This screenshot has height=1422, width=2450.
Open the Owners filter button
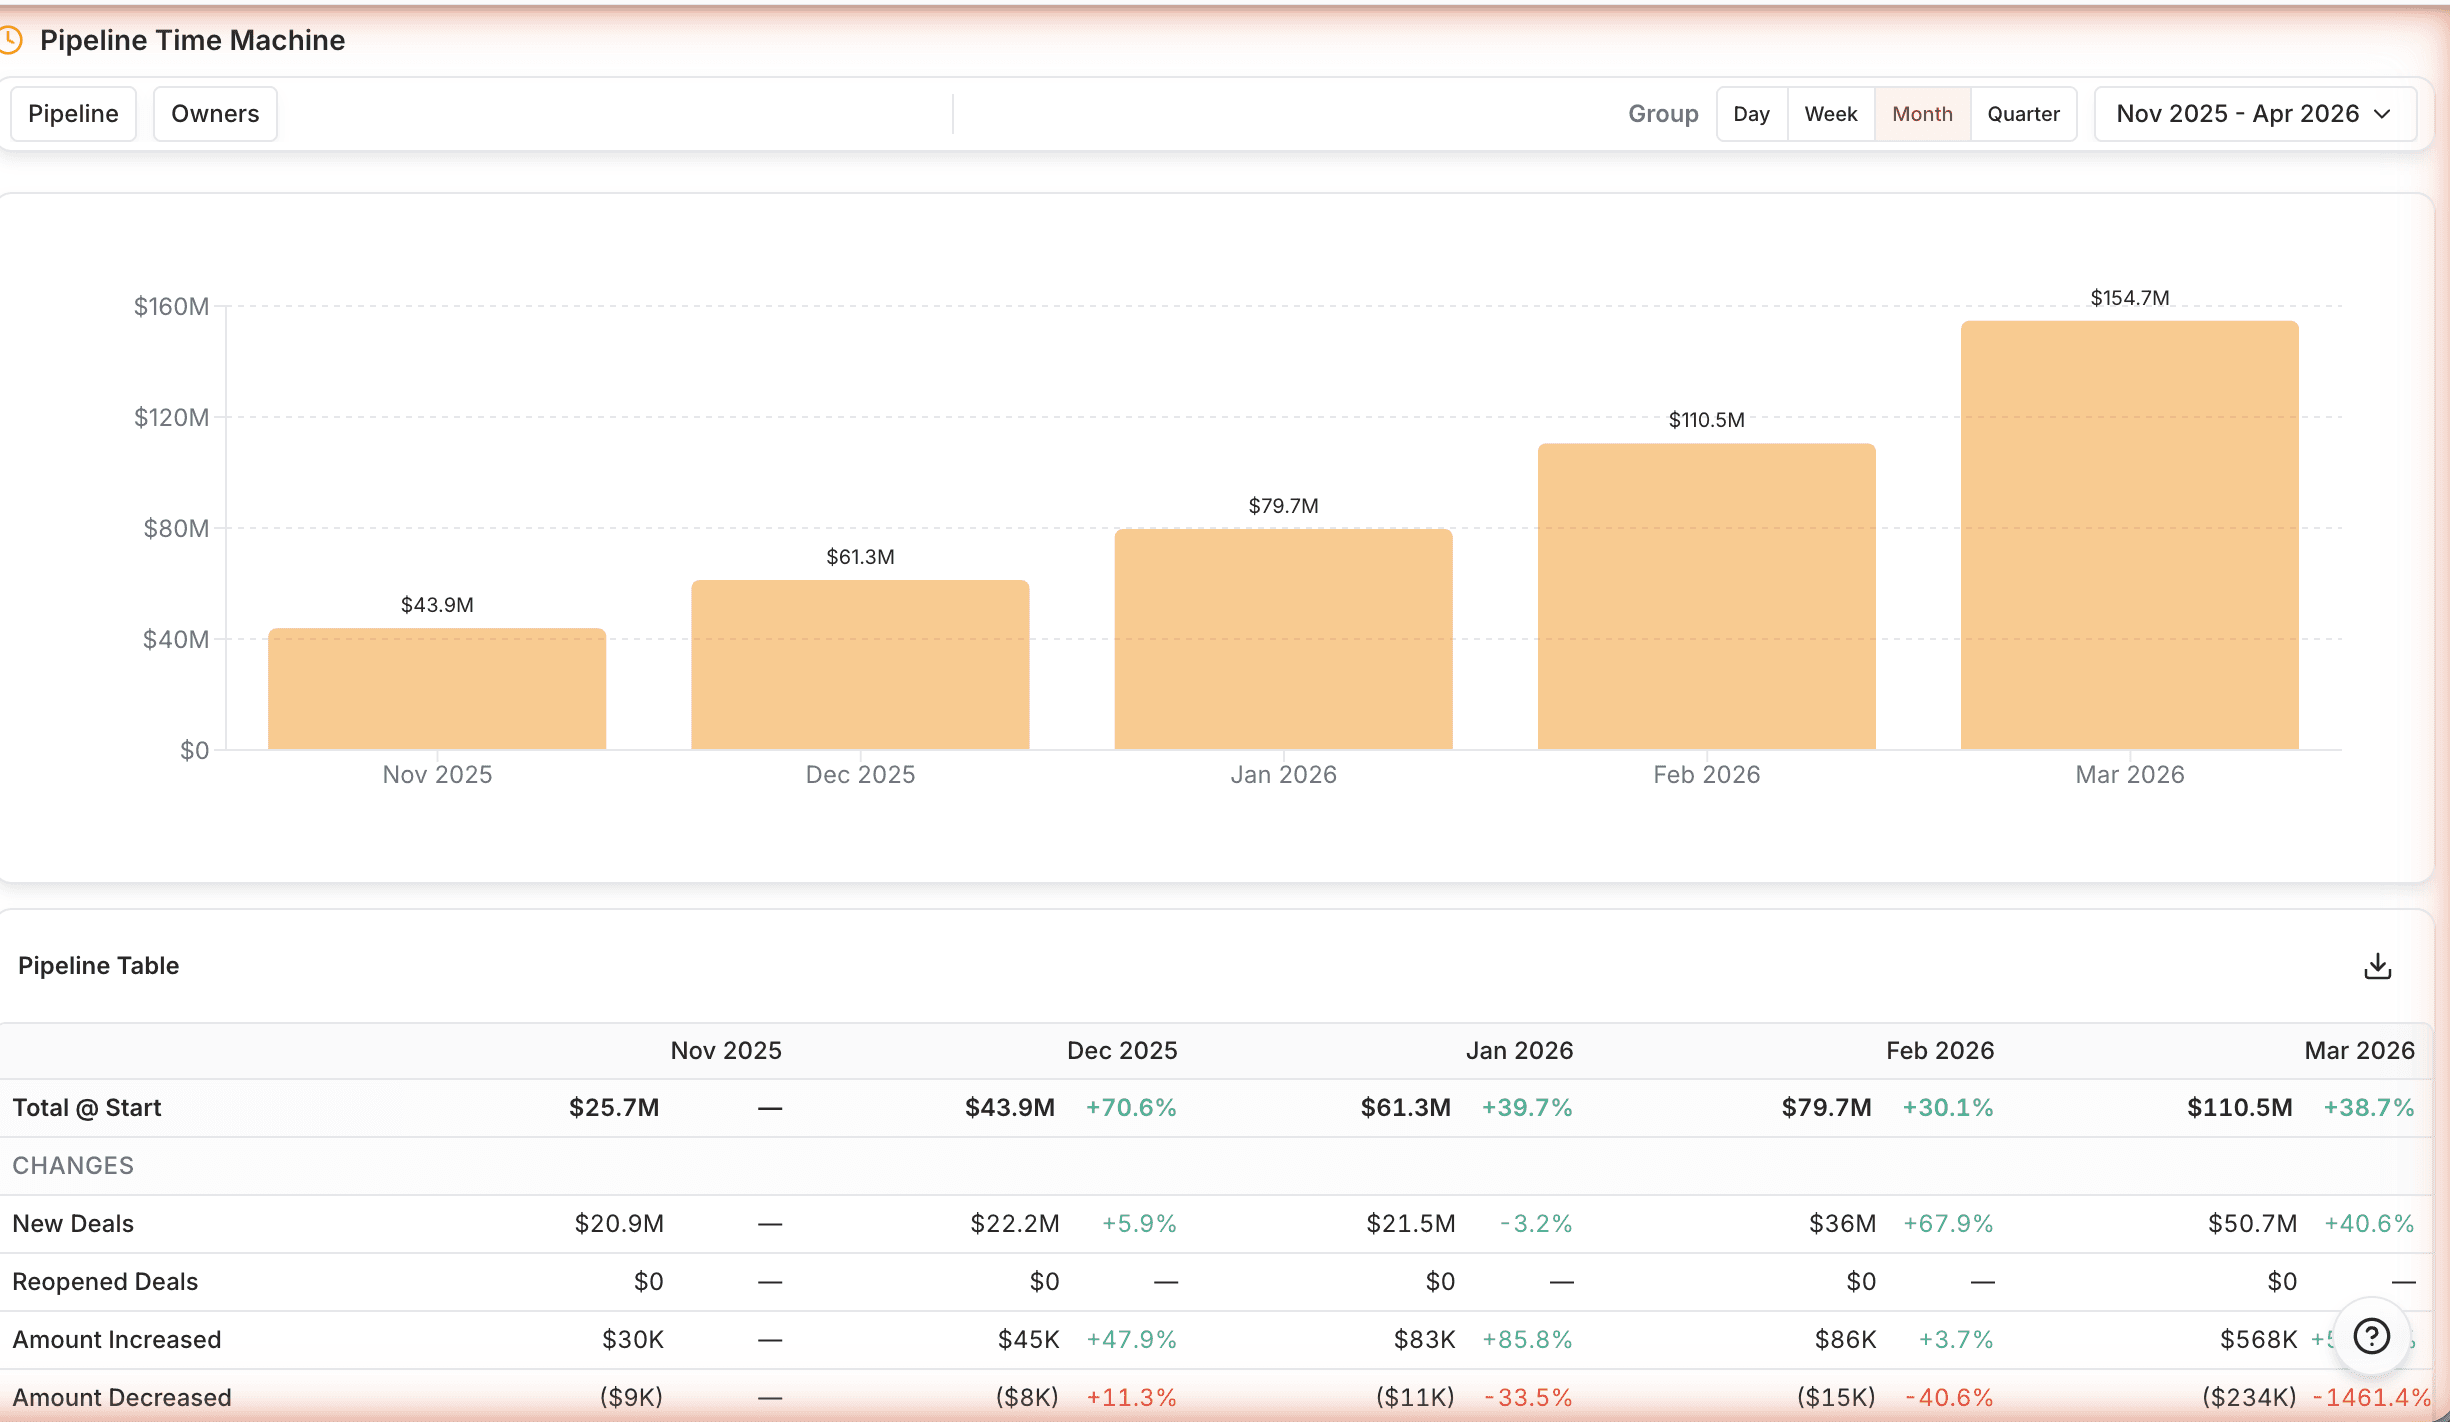tap(215, 114)
